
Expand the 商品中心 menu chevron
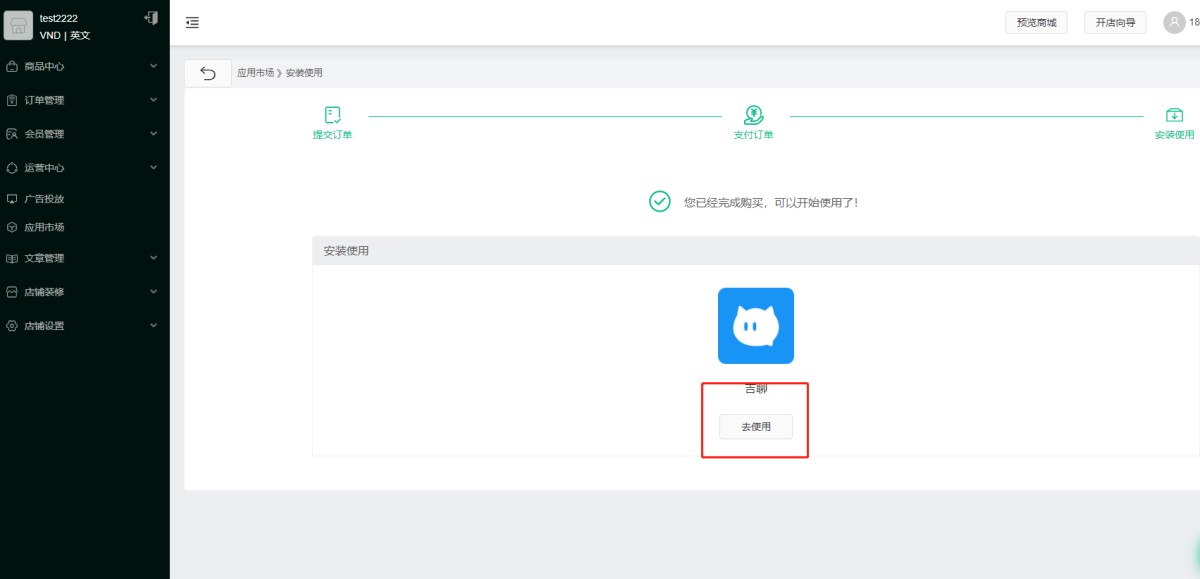[153, 67]
